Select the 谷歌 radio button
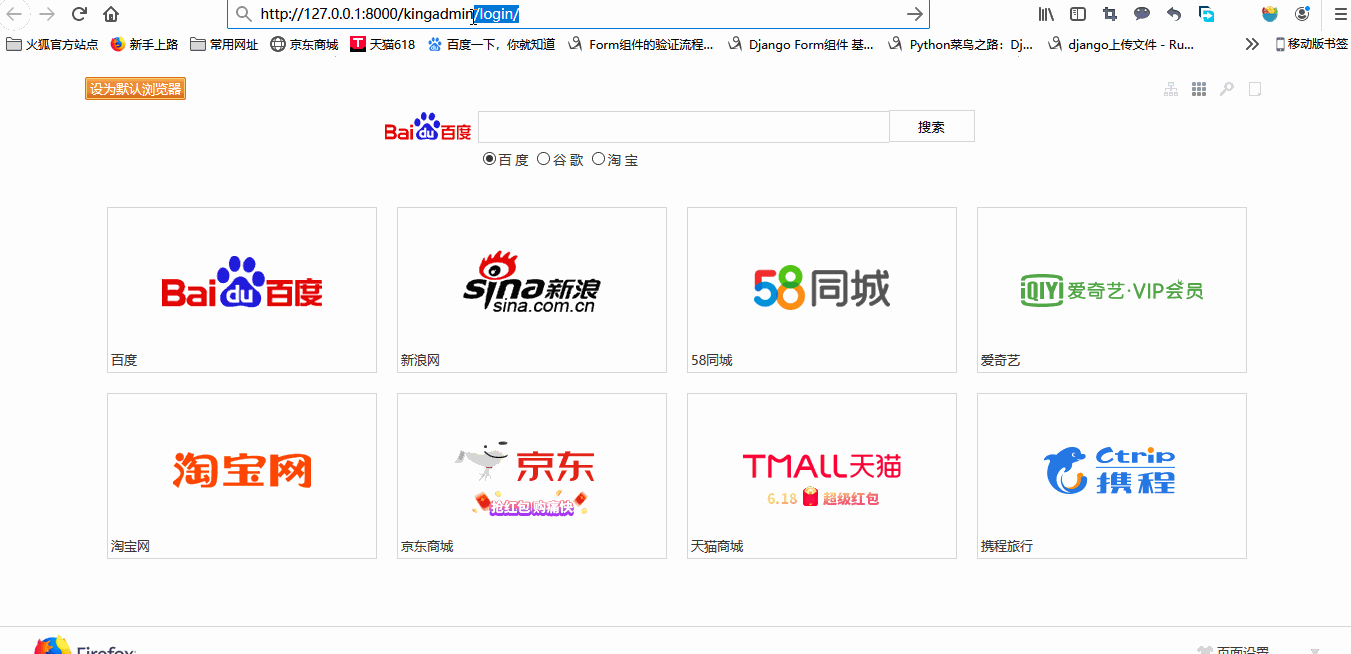 click(543, 159)
